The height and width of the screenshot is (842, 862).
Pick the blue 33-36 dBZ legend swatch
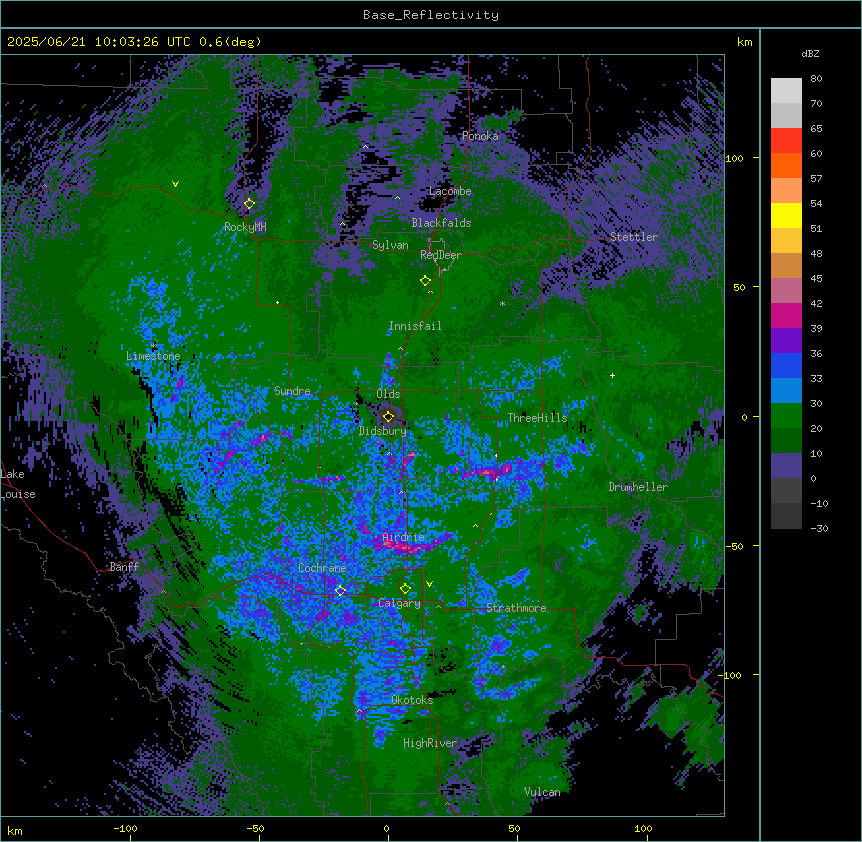786,365
